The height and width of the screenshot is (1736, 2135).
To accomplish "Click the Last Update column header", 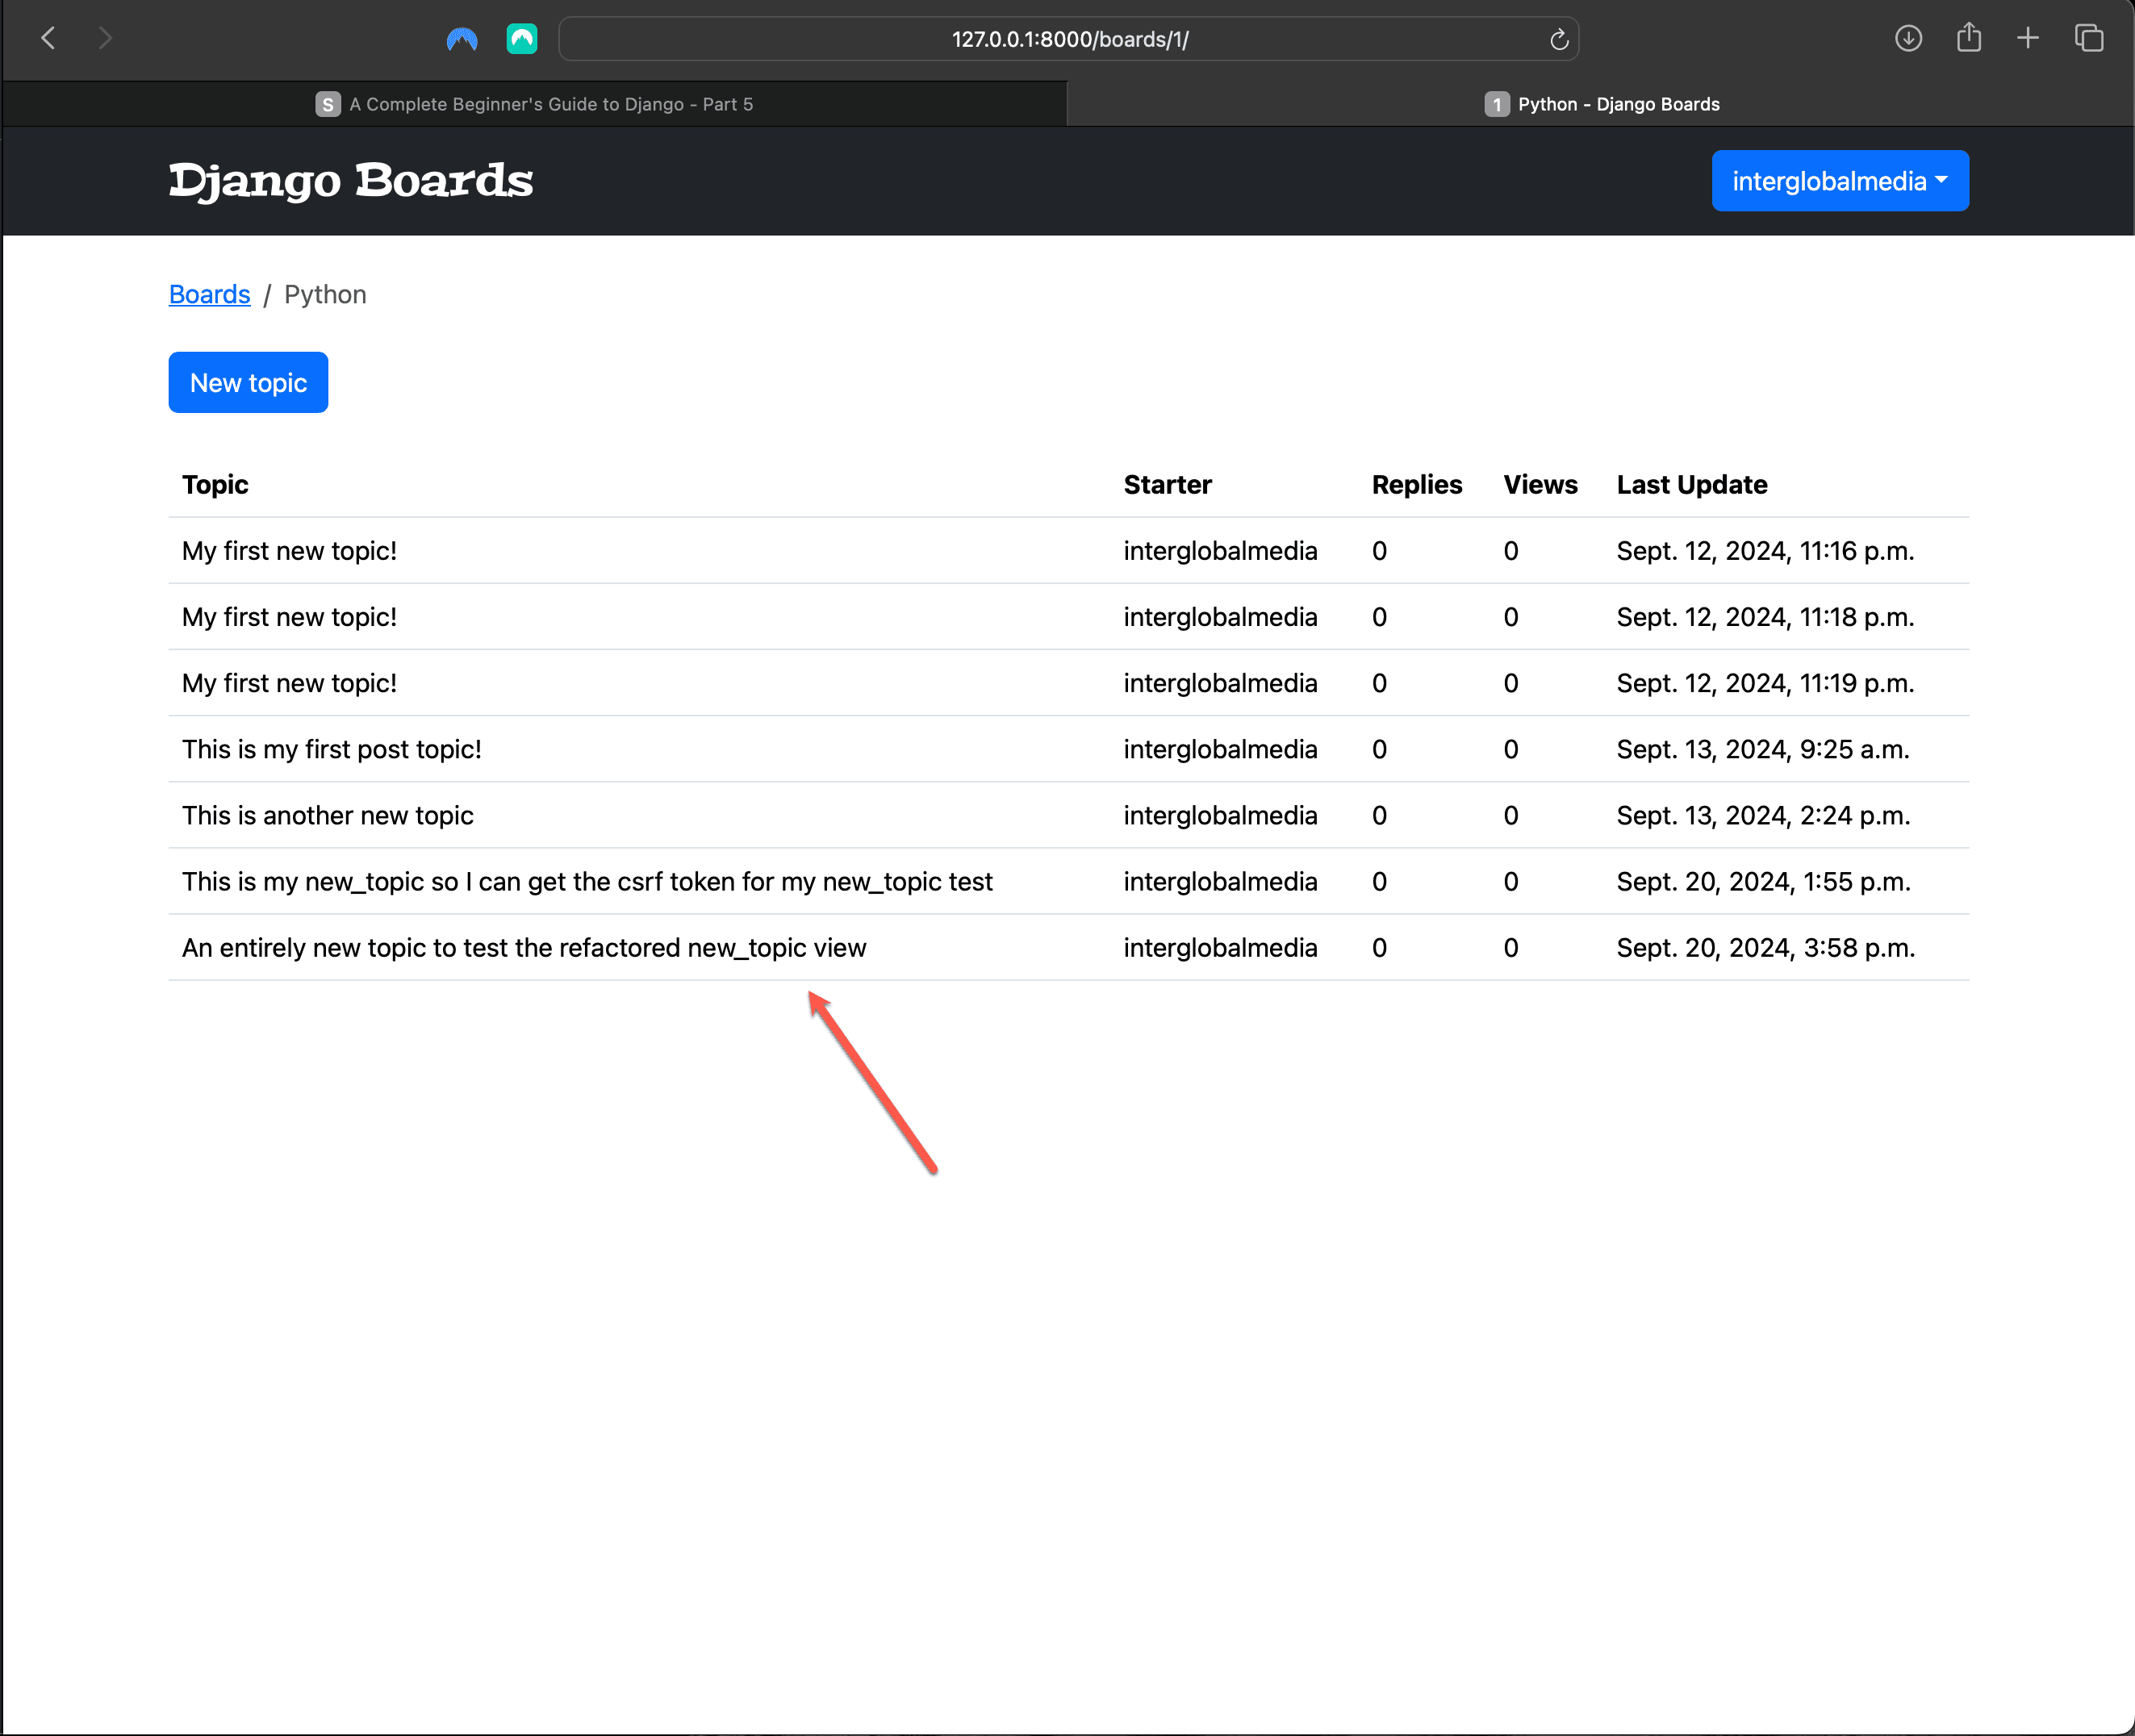I will tap(1691, 485).
